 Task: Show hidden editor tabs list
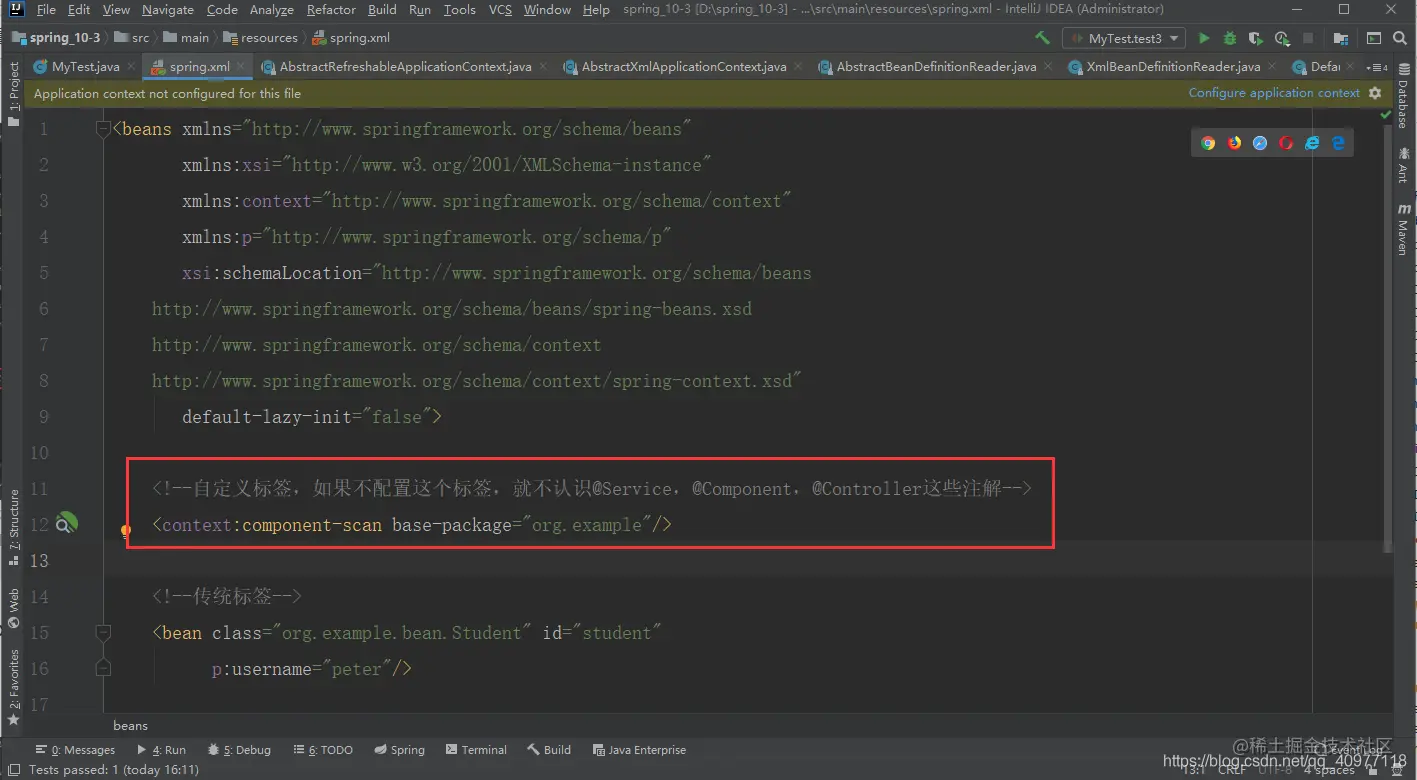click(1377, 67)
